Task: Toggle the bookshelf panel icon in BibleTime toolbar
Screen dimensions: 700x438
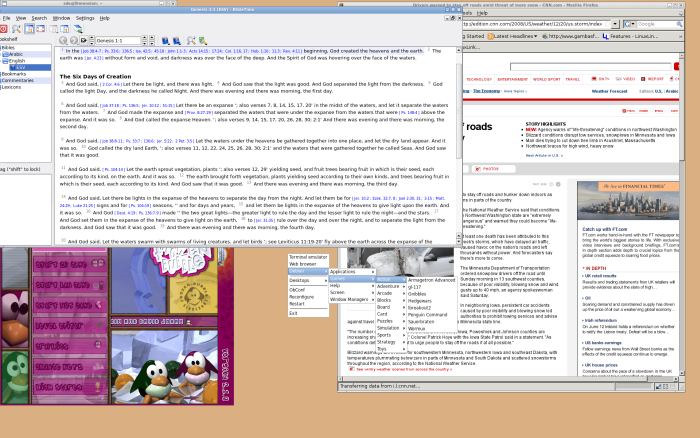Action: 29,29
